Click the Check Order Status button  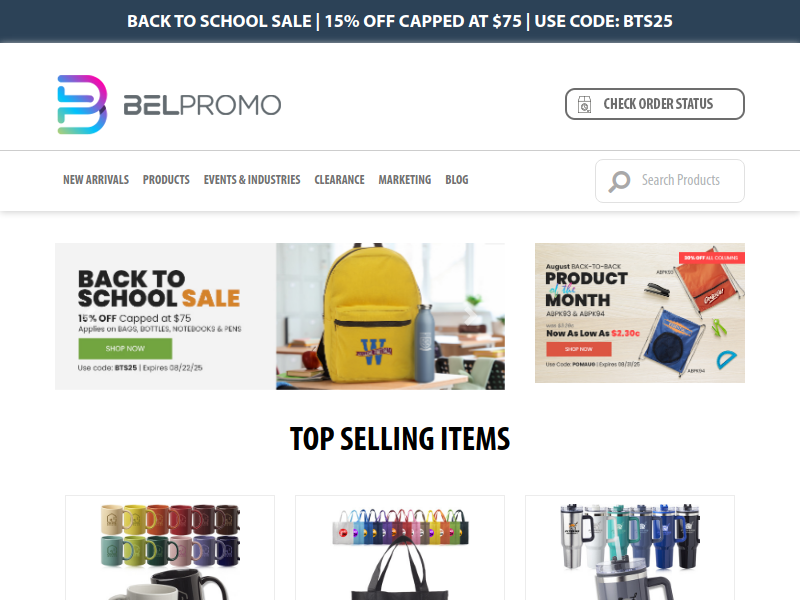point(655,104)
